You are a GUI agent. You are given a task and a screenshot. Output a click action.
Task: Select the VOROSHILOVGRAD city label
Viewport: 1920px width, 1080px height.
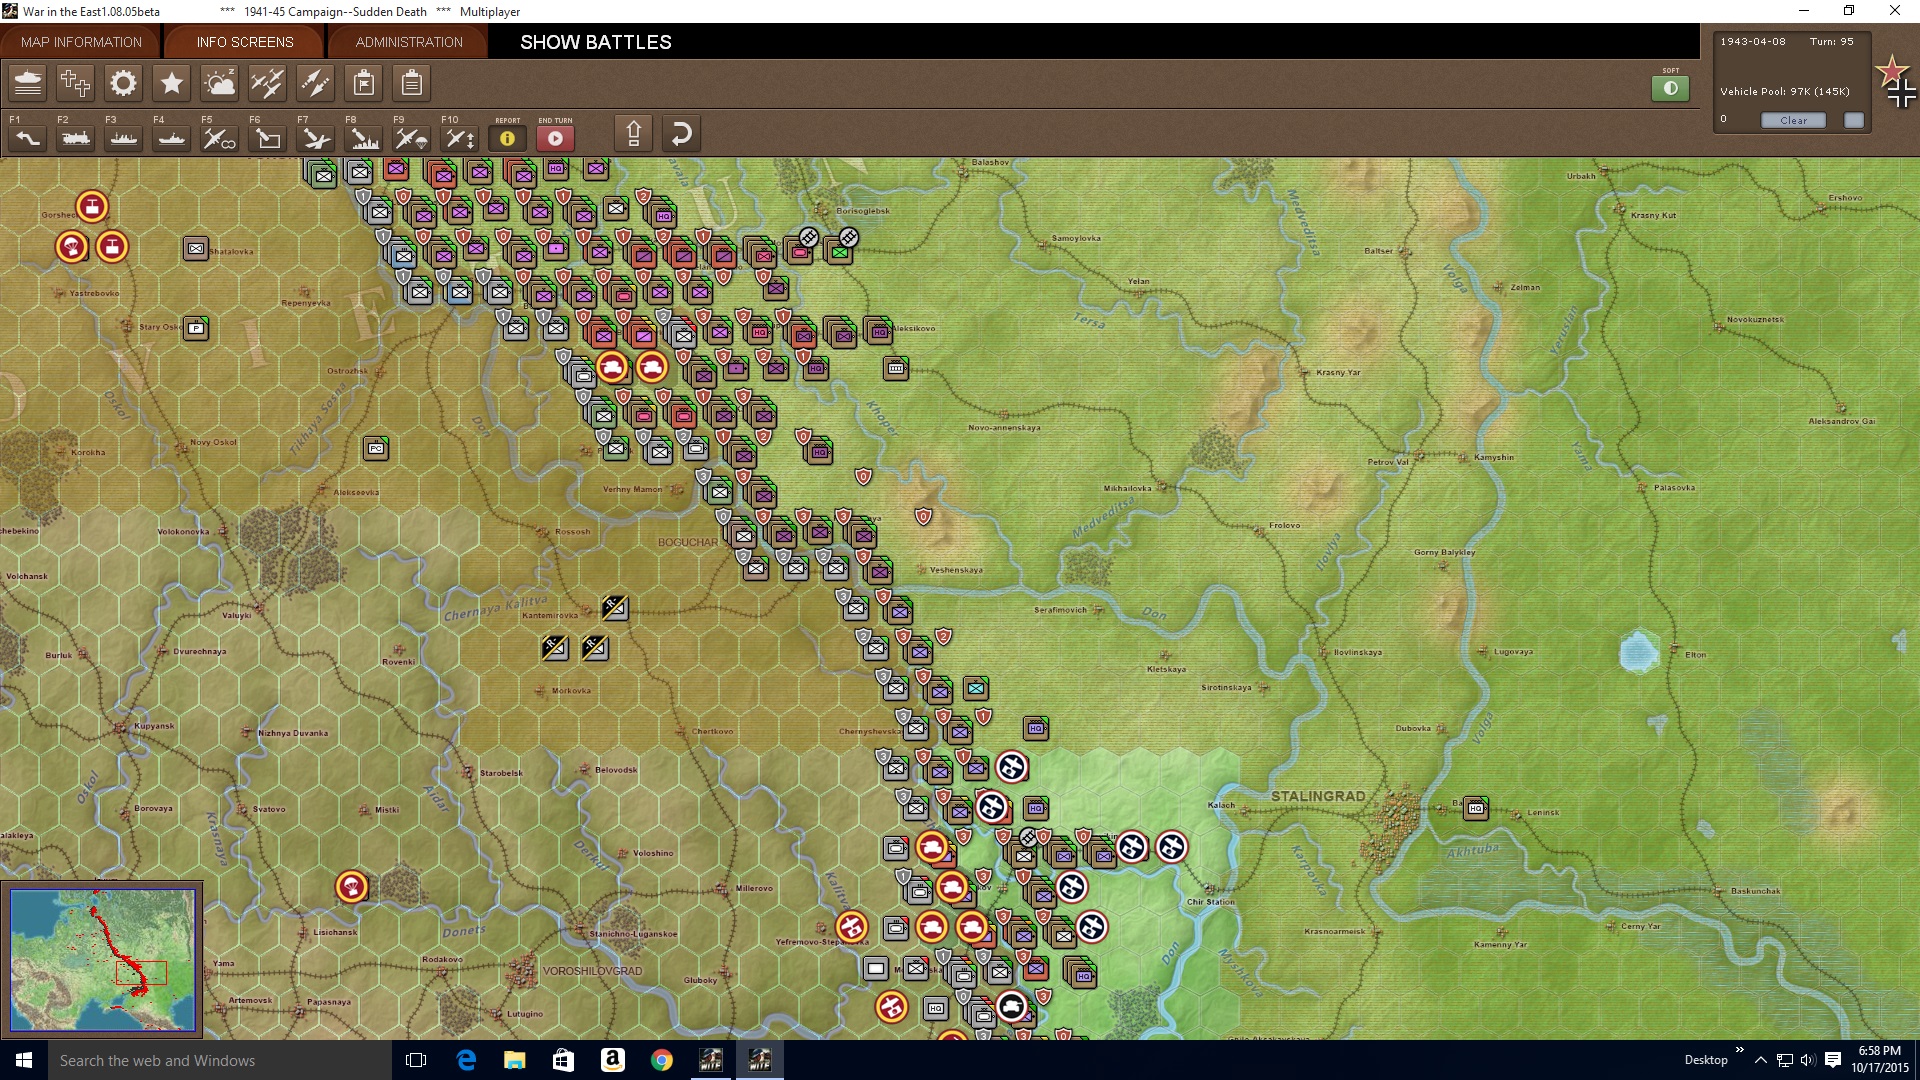tap(592, 971)
